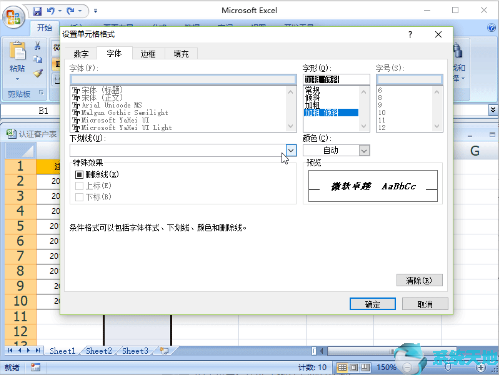Toggle the 删除线 strikethrough checkbox
This screenshot has width=499, height=375.
click(79, 174)
